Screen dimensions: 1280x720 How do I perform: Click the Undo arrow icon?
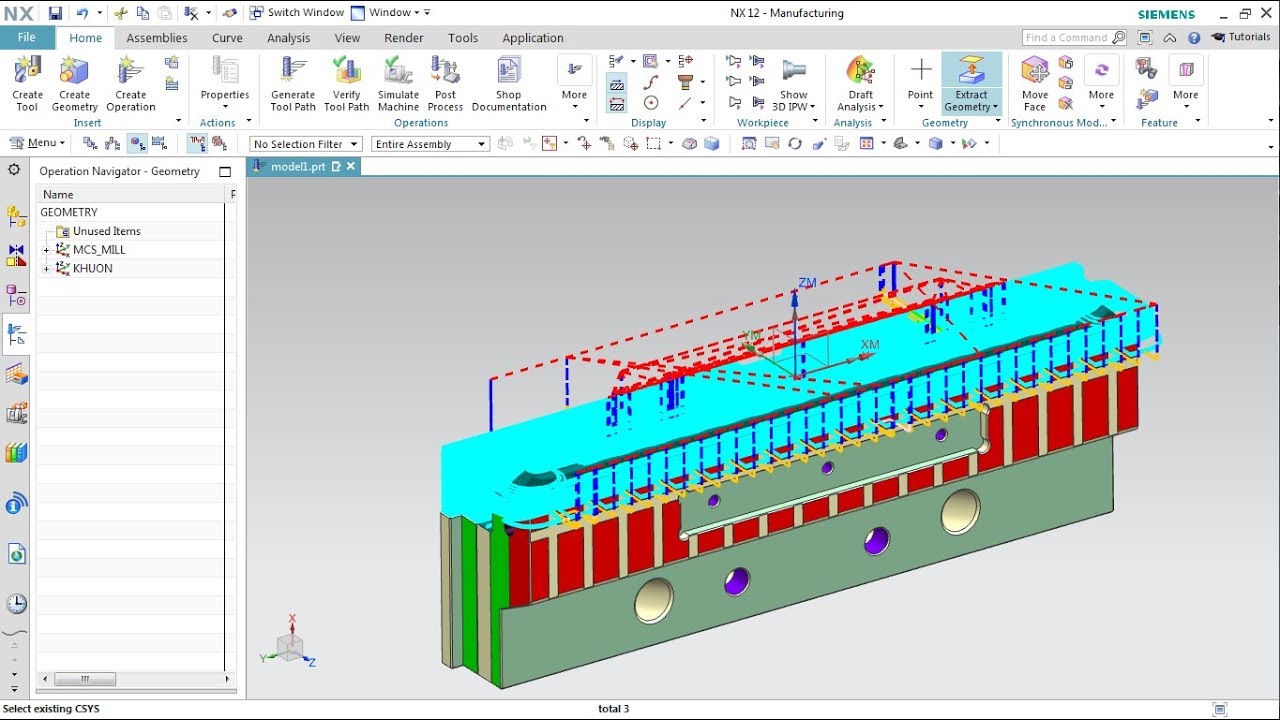point(82,13)
